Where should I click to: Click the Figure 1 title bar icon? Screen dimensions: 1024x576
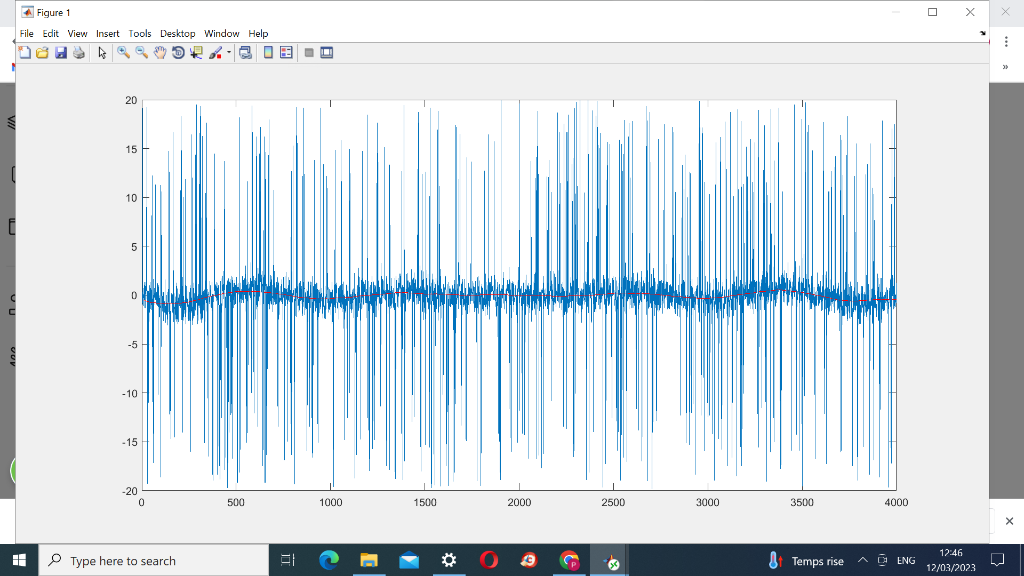point(27,12)
